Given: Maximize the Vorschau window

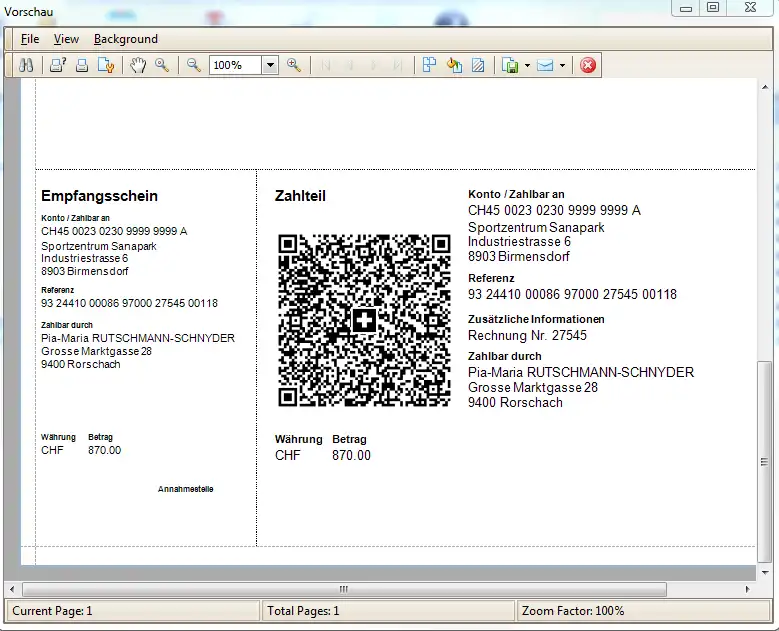Looking at the screenshot, I should click(713, 8).
